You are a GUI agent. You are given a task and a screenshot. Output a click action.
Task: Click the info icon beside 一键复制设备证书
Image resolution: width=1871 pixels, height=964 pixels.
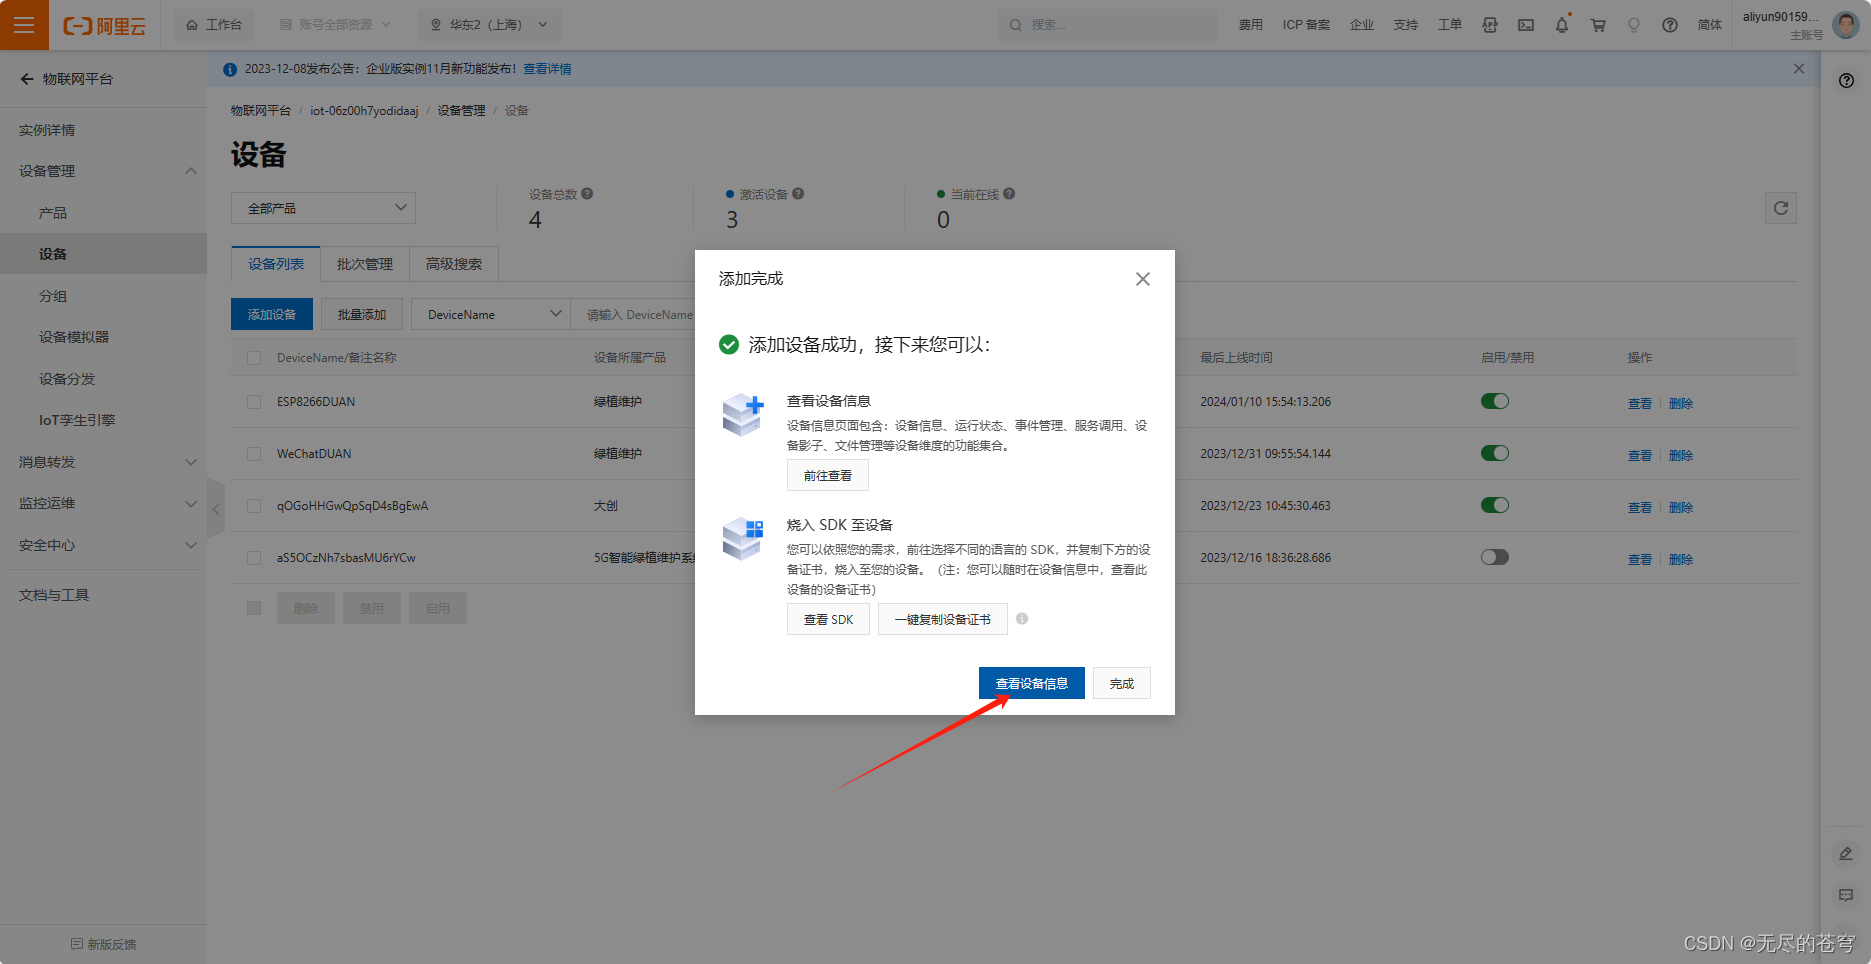tap(1022, 619)
